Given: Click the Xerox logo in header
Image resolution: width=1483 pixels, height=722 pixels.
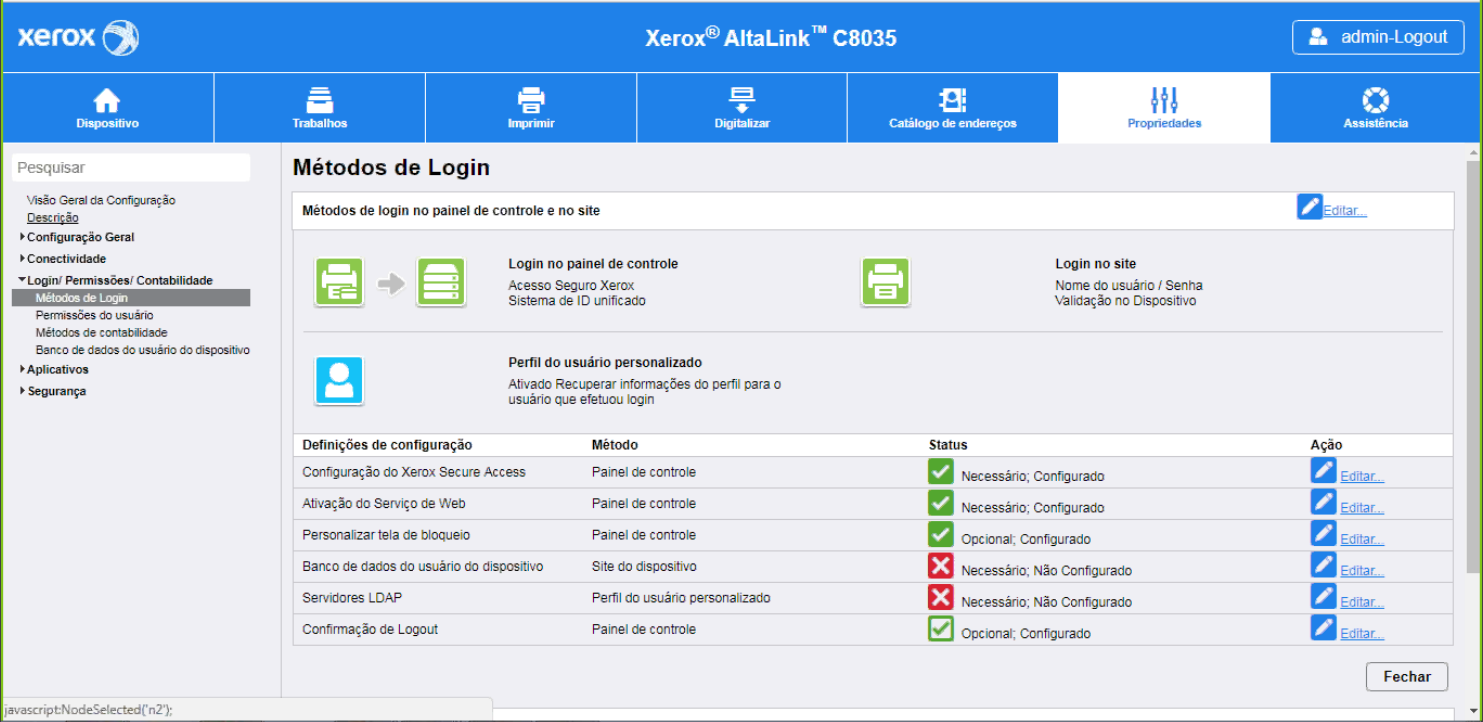Looking at the screenshot, I should [78, 38].
